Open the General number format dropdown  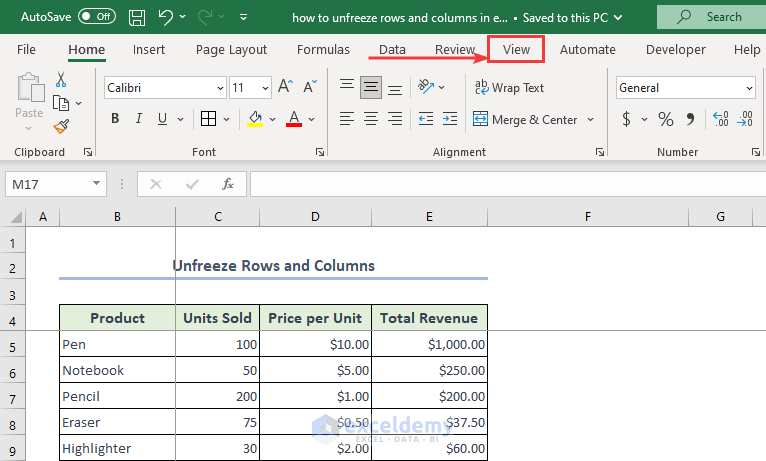click(x=749, y=88)
